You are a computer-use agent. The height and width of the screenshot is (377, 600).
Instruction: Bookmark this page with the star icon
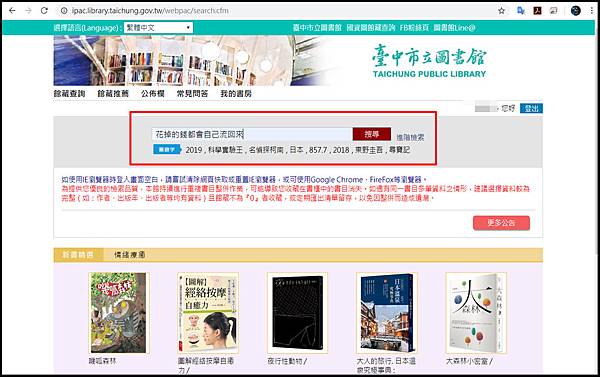(x=501, y=11)
